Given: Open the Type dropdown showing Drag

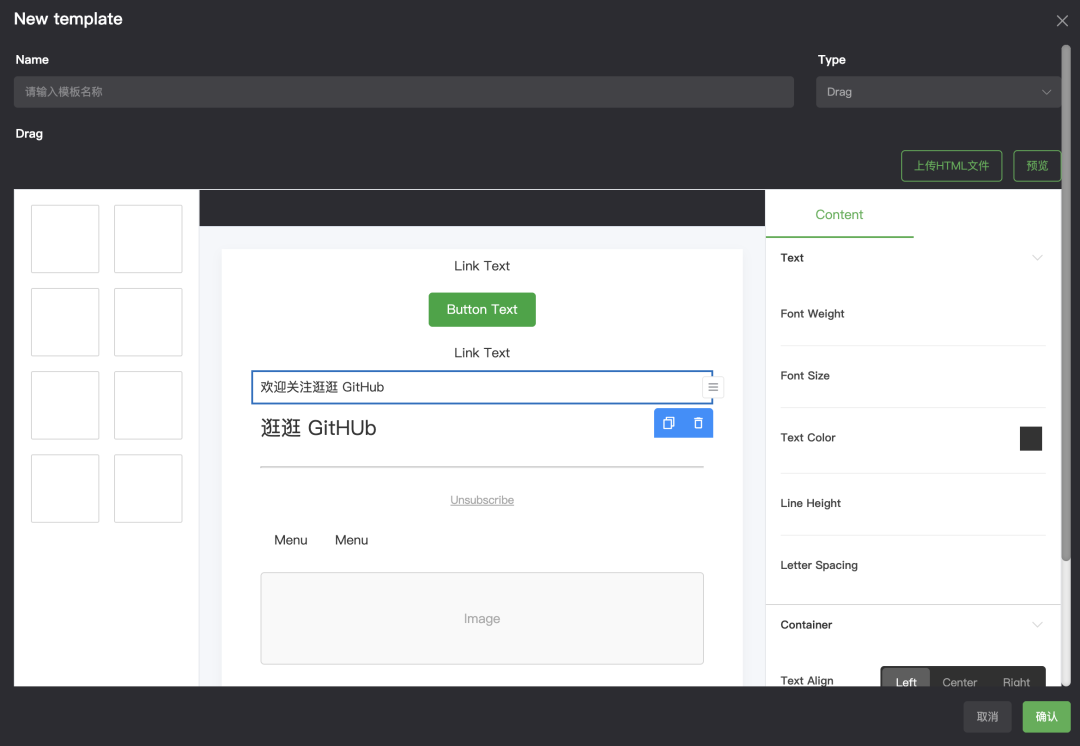Looking at the screenshot, I should [x=937, y=91].
